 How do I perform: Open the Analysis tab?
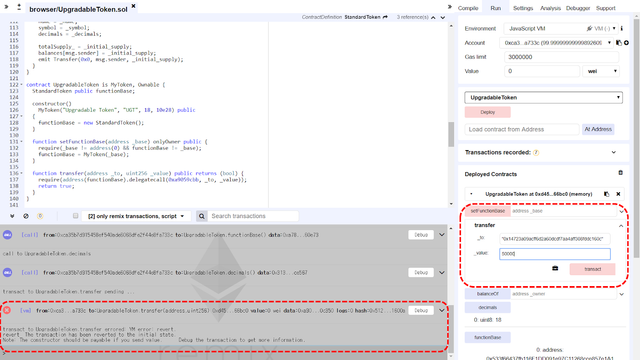(x=550, y=8)
